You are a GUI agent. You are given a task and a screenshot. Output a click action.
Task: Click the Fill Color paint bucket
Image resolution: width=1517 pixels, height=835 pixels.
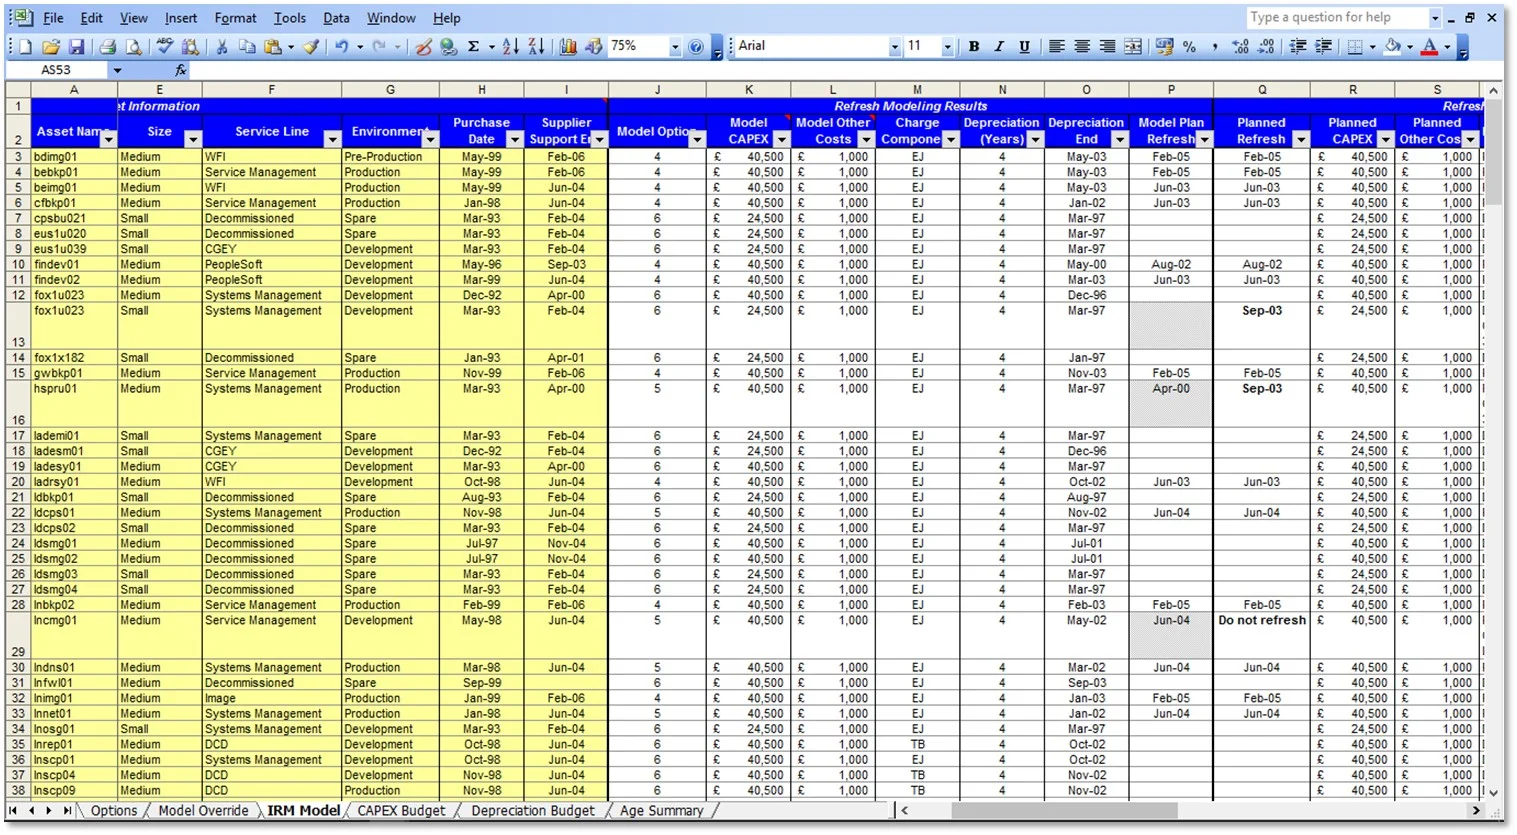coord(1393,46)
